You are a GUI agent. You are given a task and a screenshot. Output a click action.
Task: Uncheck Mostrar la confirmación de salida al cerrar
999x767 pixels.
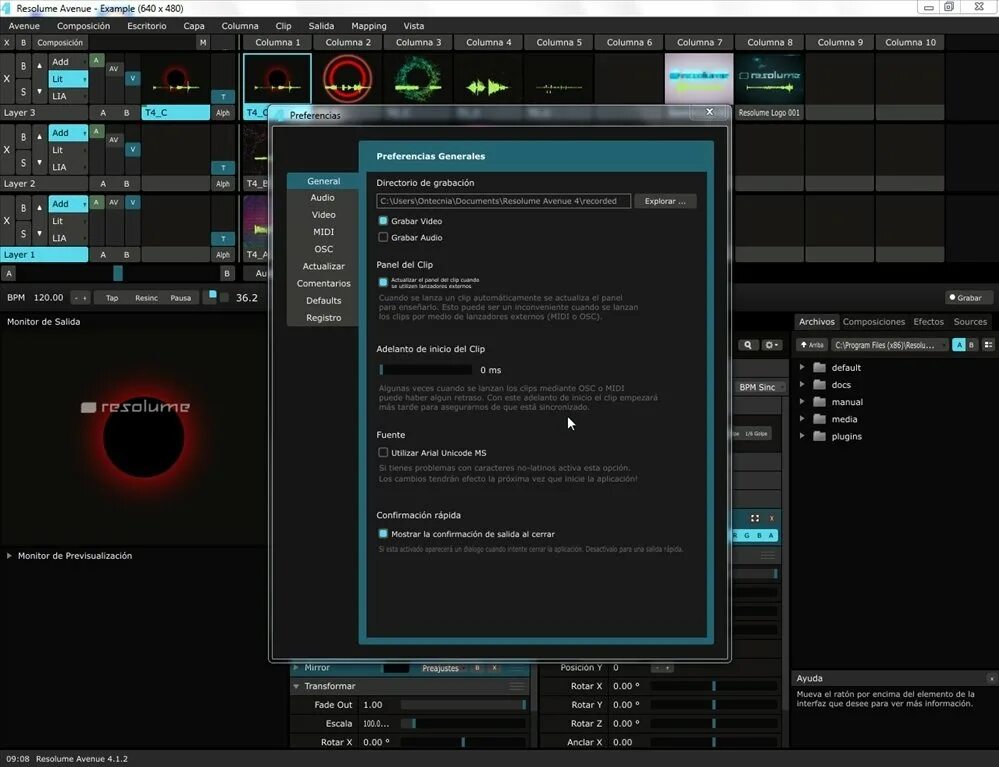383,534
